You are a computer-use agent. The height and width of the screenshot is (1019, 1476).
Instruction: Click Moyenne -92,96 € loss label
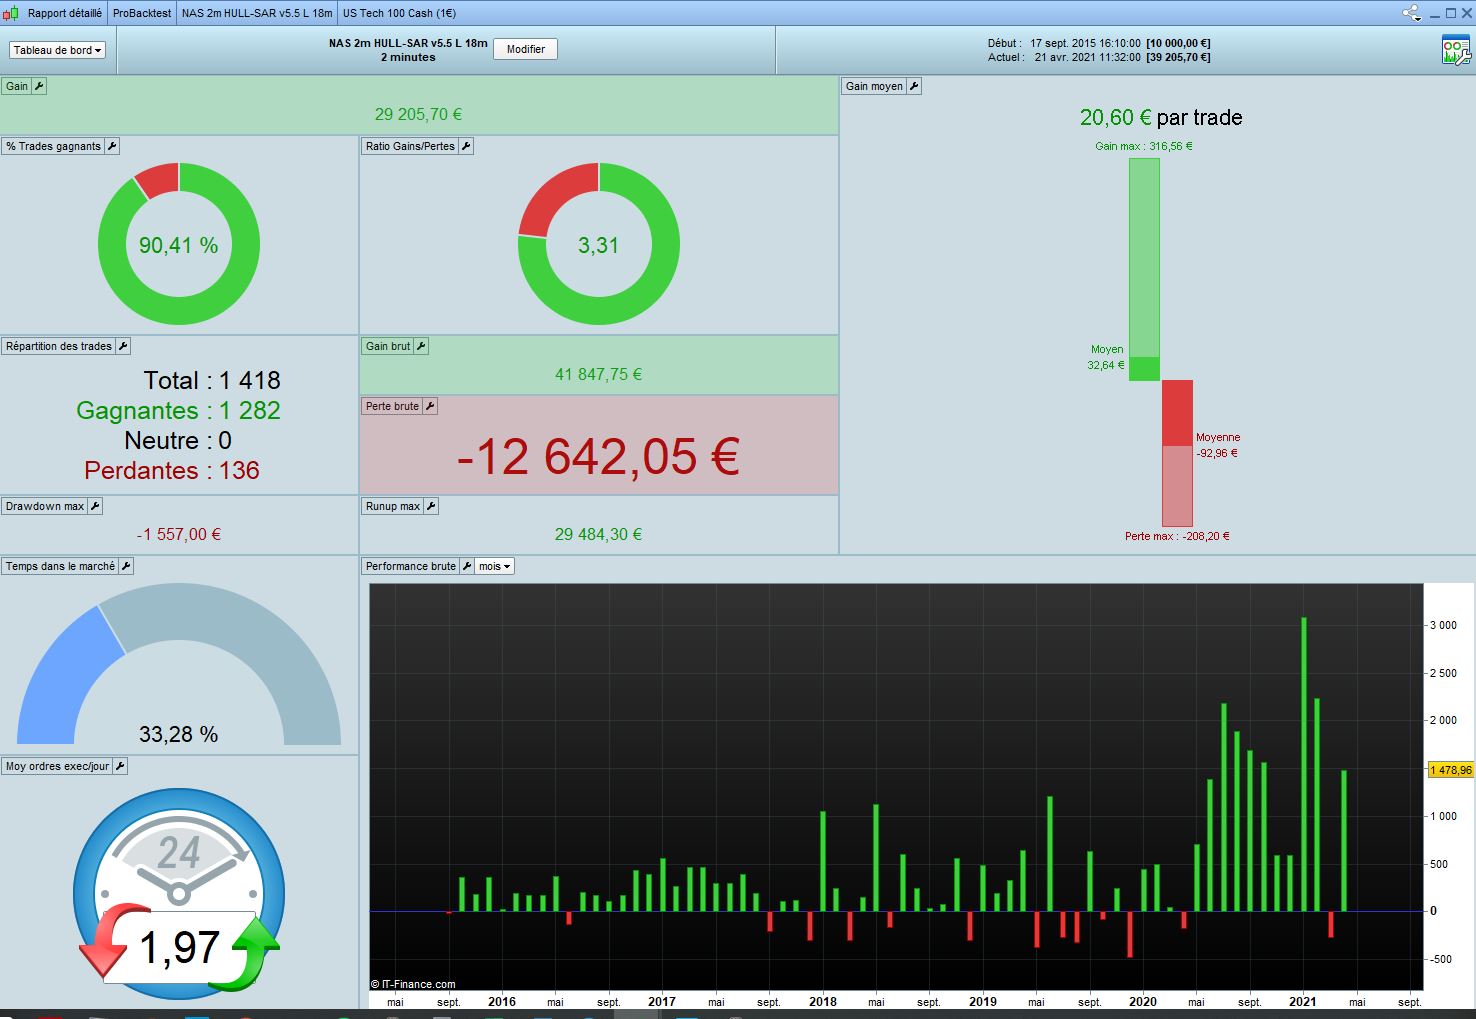(x=1218, y=445)
